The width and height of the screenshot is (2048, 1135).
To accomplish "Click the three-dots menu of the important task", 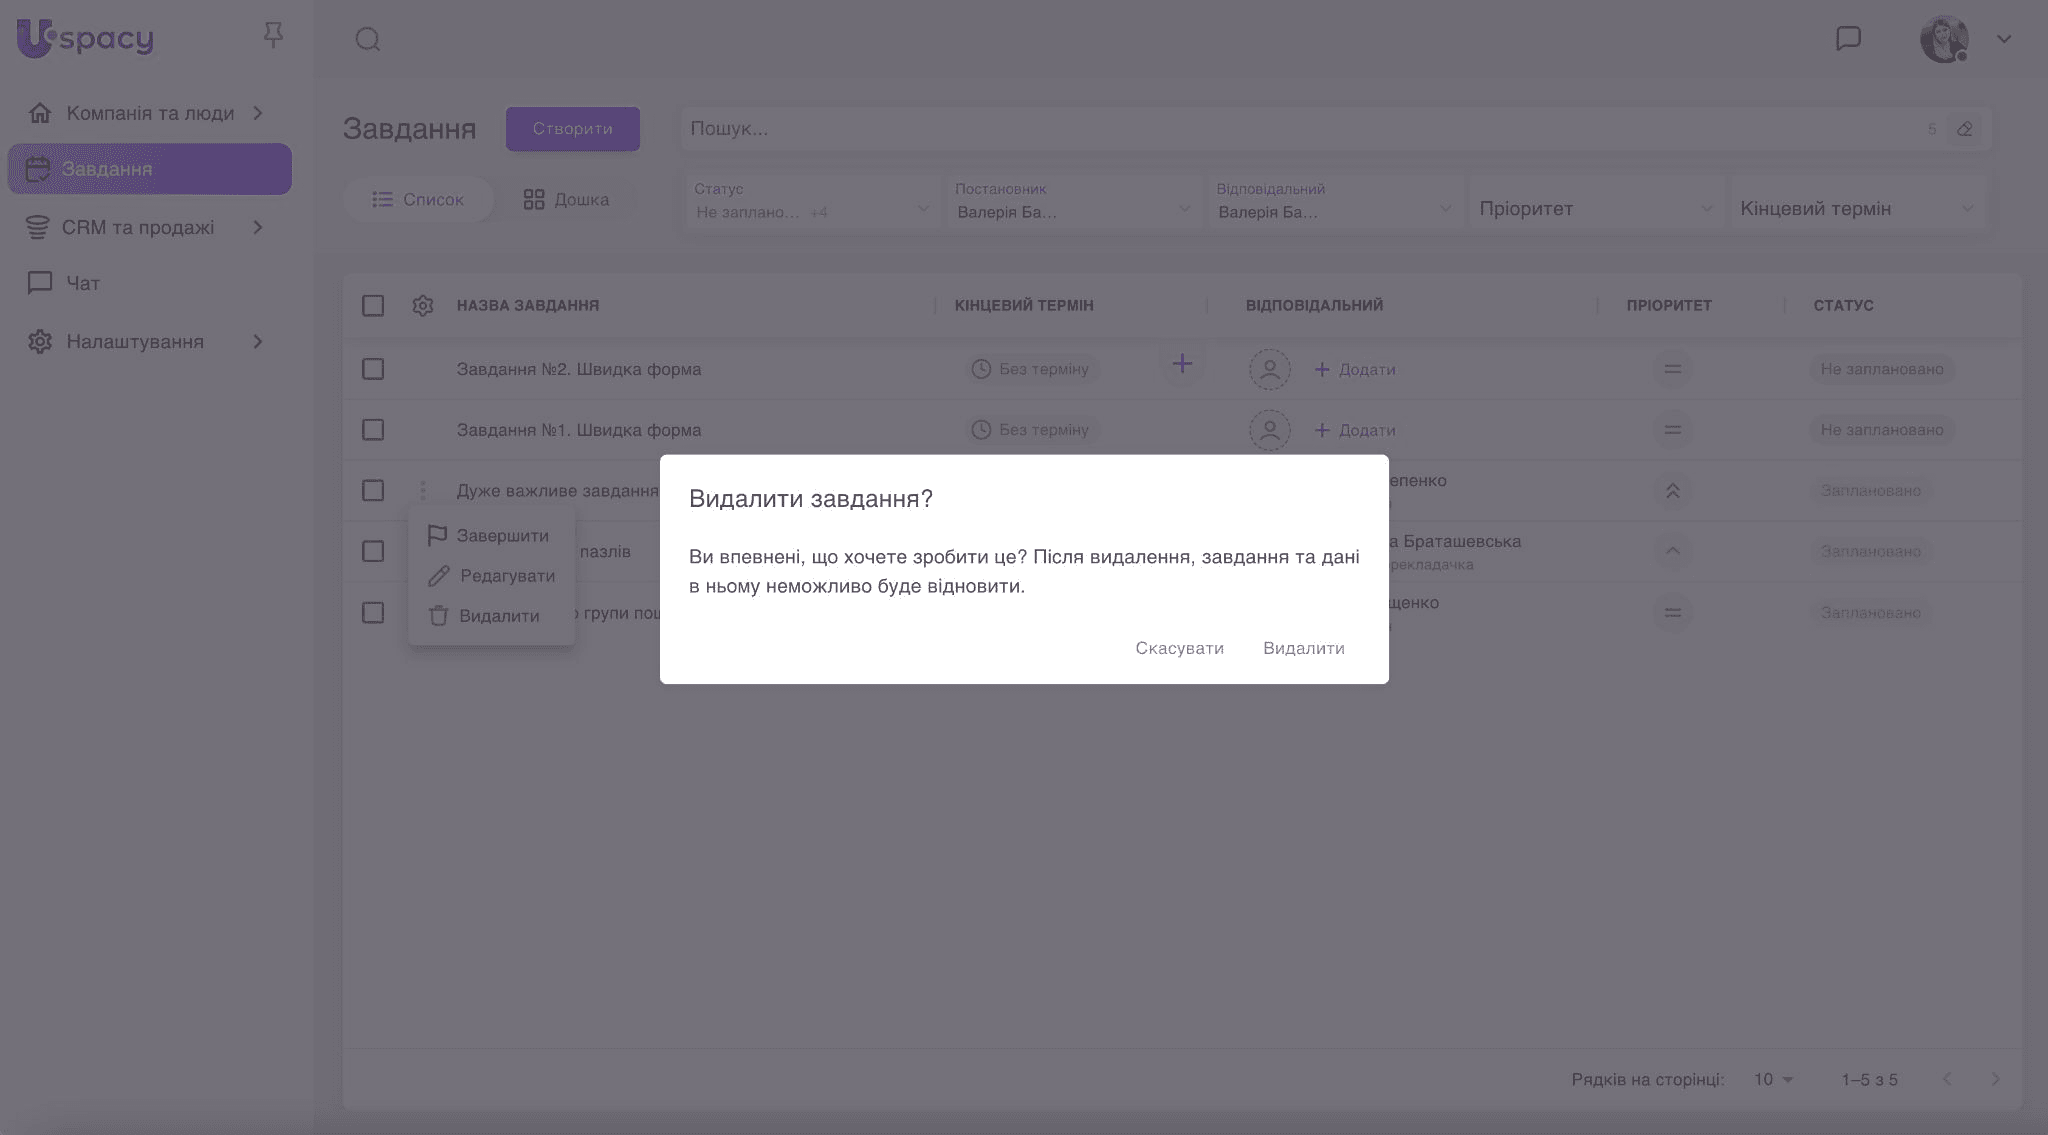I will point(423,490).
